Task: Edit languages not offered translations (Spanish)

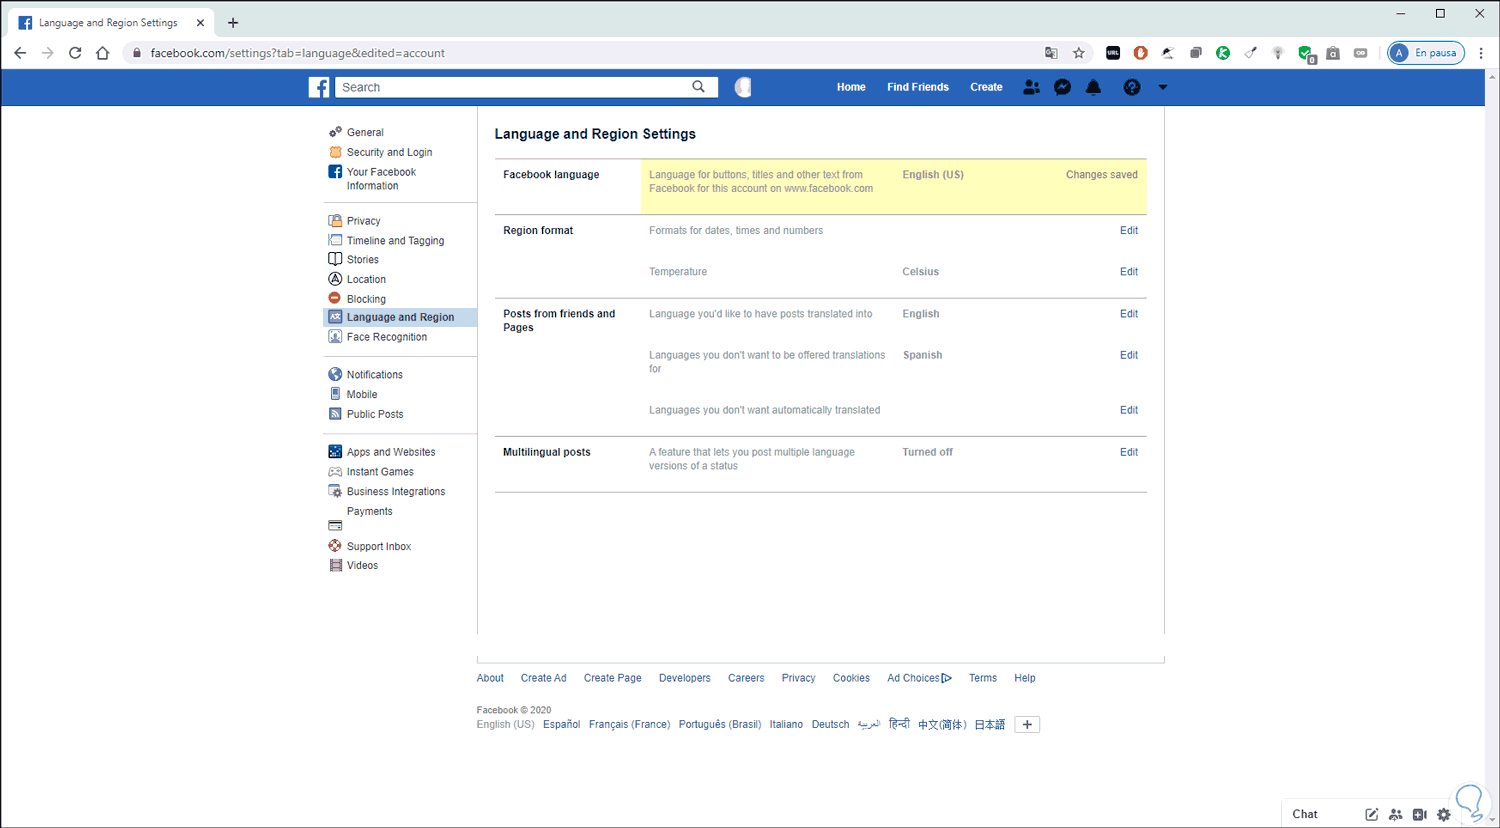Action: point(1129,355)
